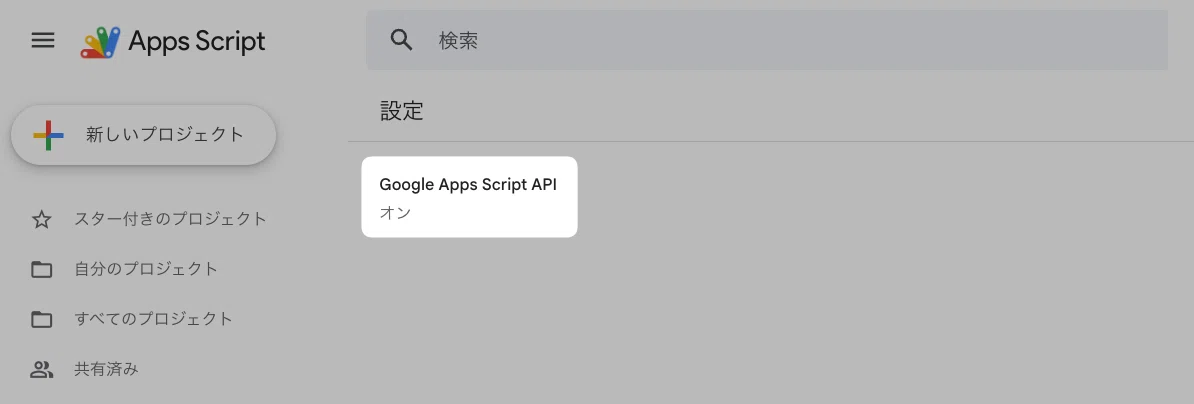
Task: Click the colorful plus icon
Action: point(48,135)
